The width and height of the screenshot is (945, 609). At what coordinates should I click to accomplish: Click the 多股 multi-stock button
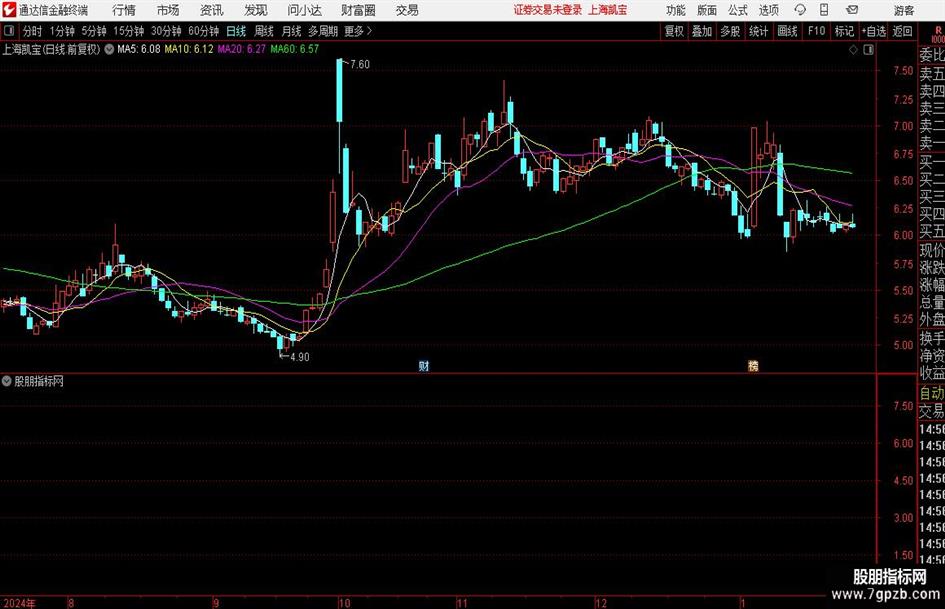point(730,31)
